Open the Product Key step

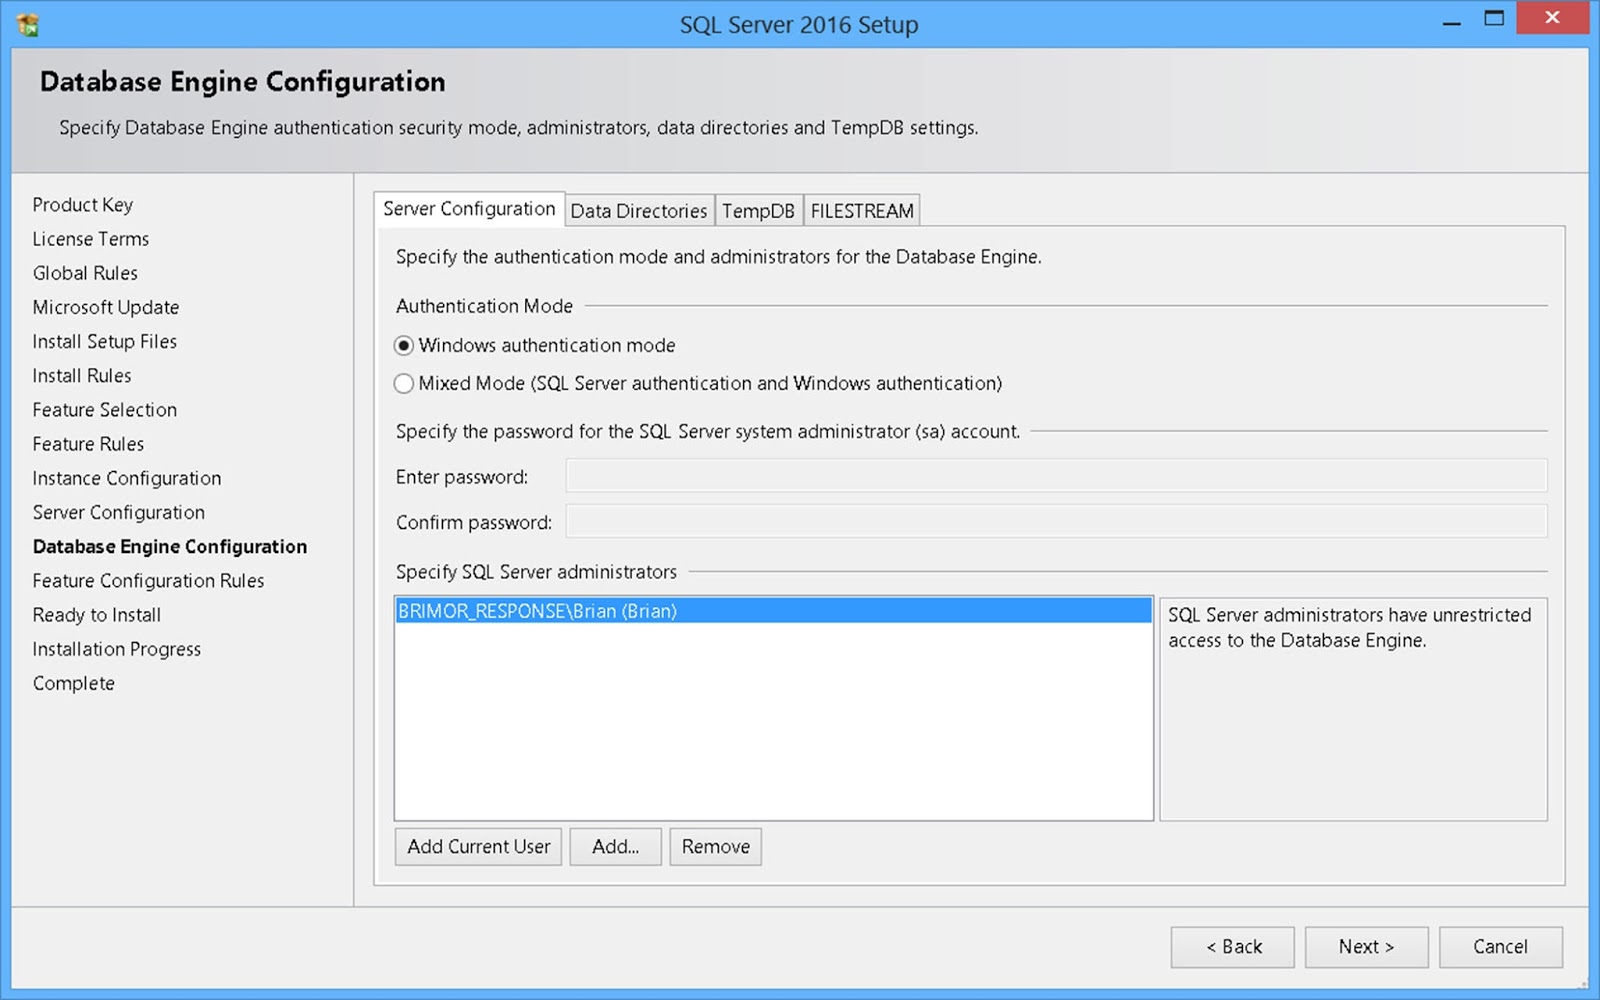83,205
